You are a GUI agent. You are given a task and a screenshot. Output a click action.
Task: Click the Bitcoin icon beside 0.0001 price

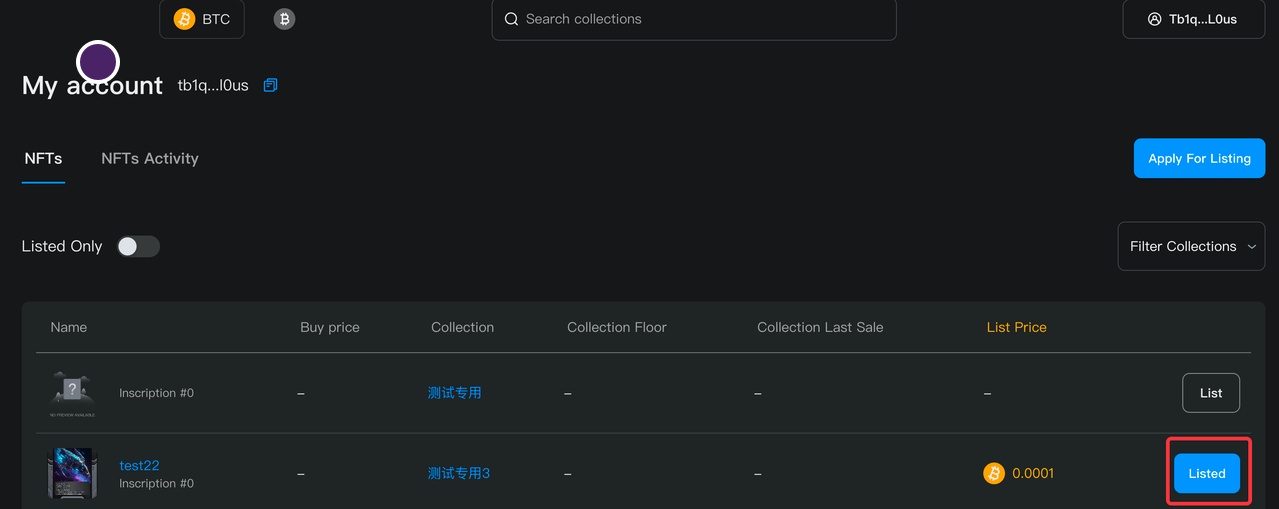[x=993, y=473]
